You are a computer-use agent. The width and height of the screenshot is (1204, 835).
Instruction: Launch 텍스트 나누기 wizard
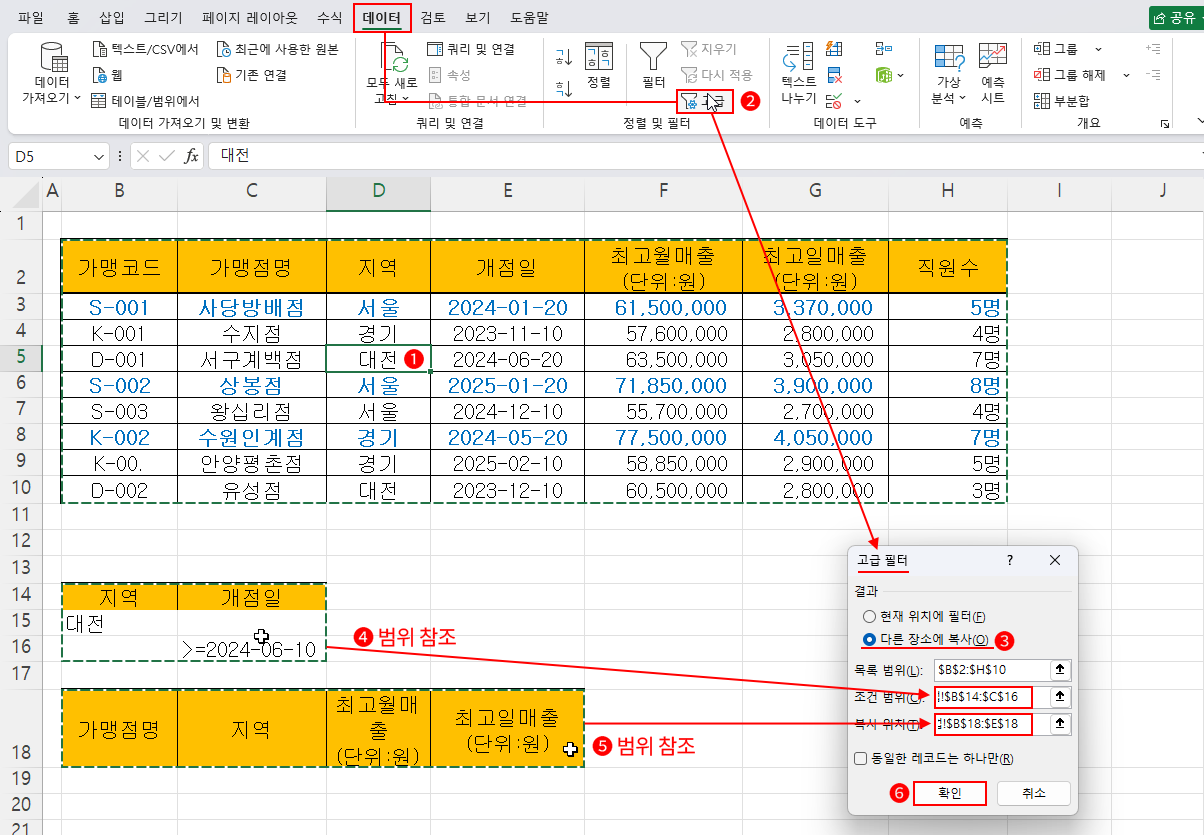[x=798, y=73]
